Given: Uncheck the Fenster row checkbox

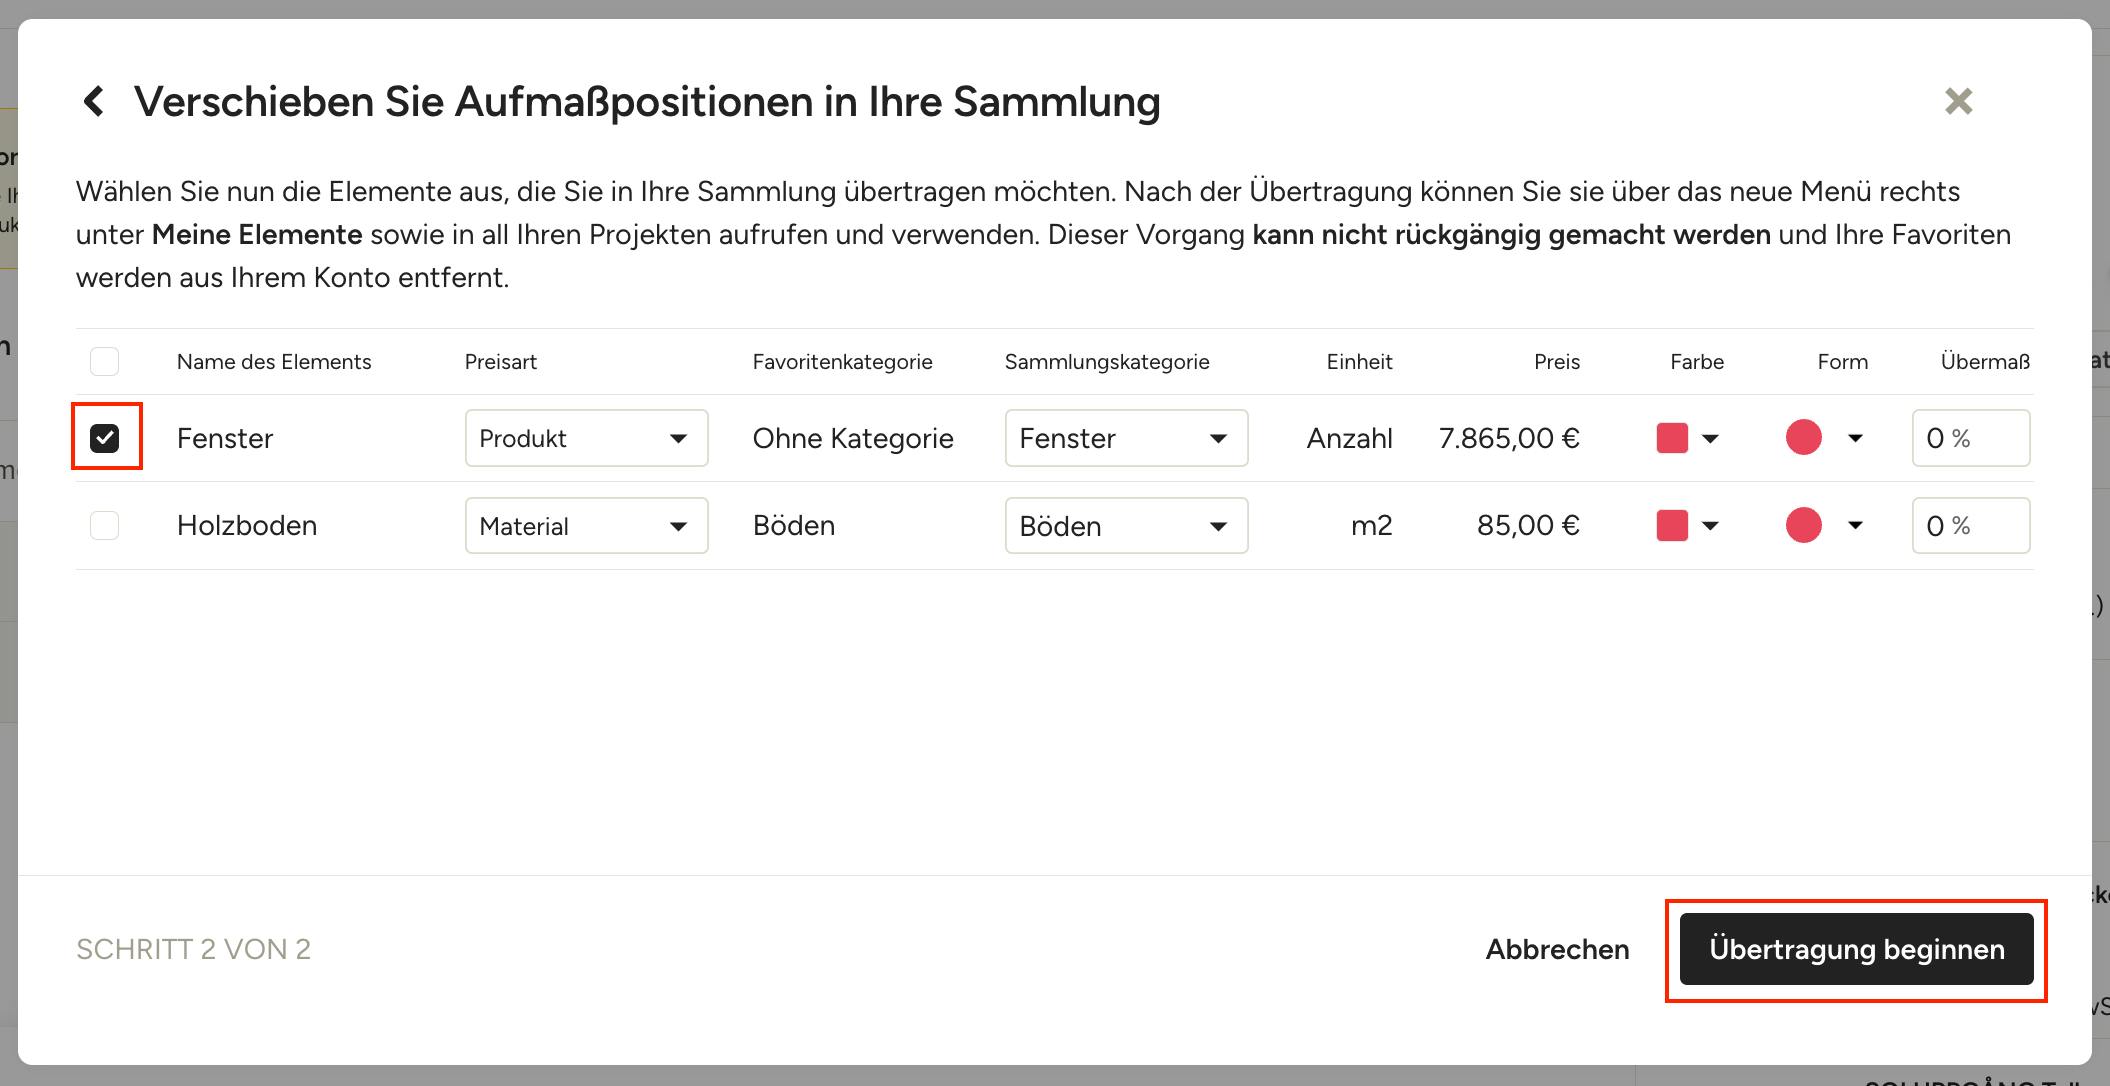Looking at the screenshot, I should (105, 438).
